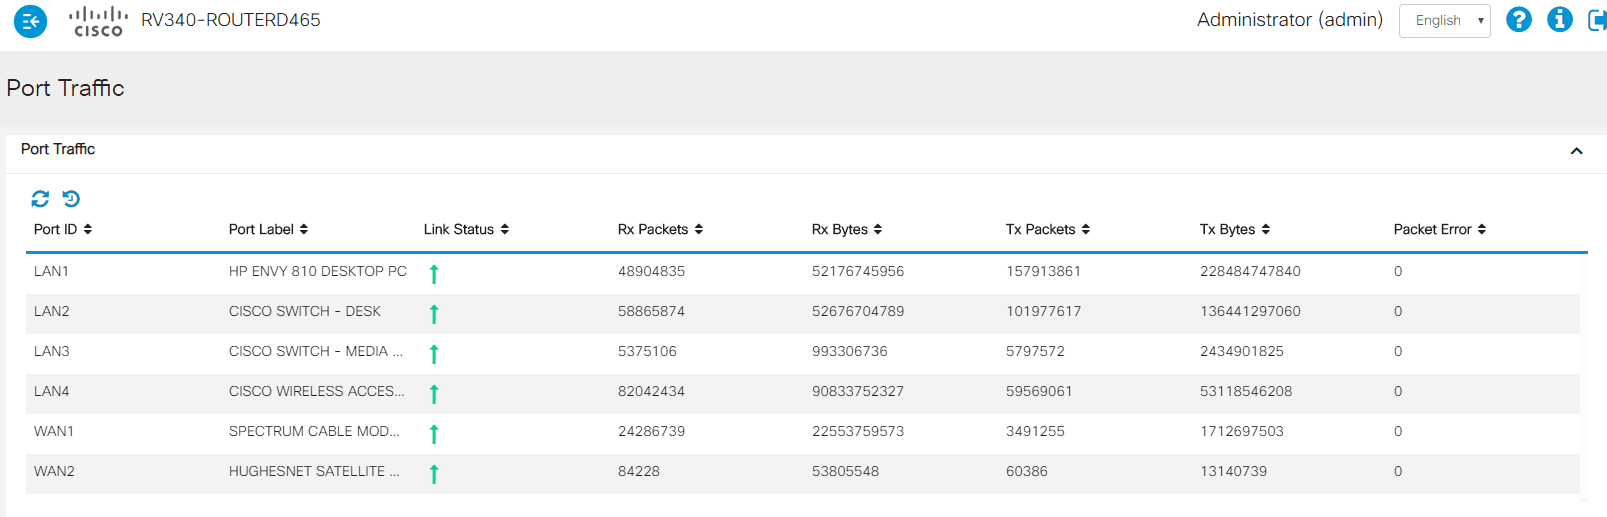Click Tx Packets value 101977617

tap(1043, 311)
